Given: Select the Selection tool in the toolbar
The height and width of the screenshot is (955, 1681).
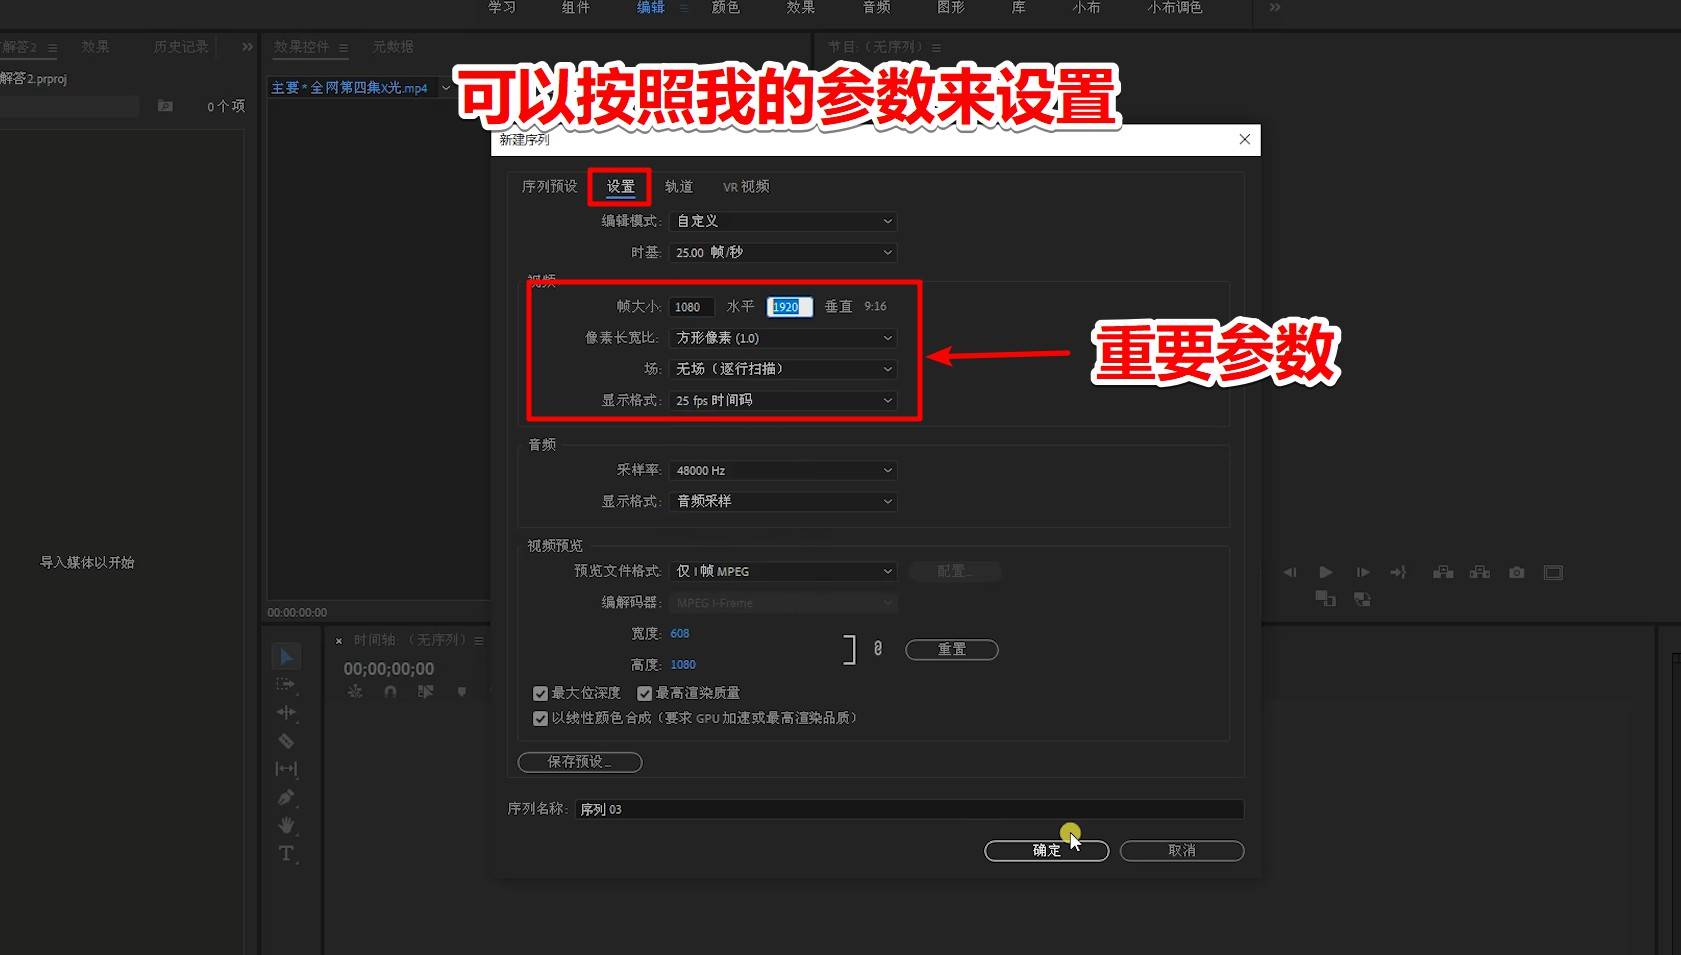Looking at the screenshot, I should (286, 655).
